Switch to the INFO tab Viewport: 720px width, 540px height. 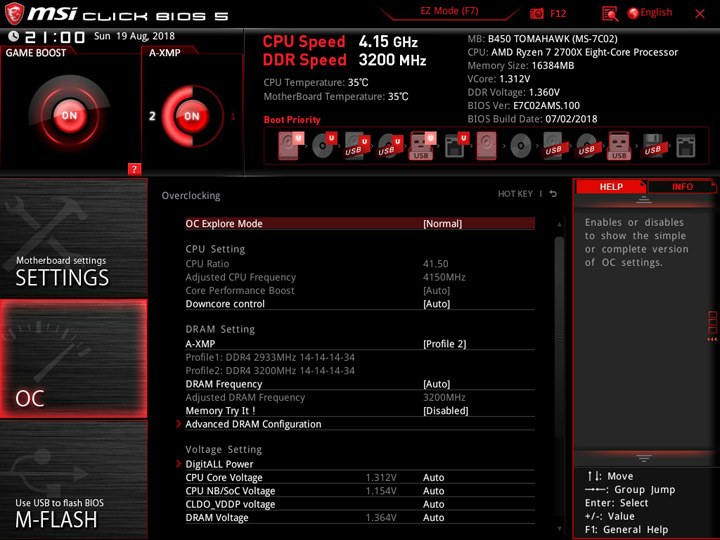click(682, 187)
